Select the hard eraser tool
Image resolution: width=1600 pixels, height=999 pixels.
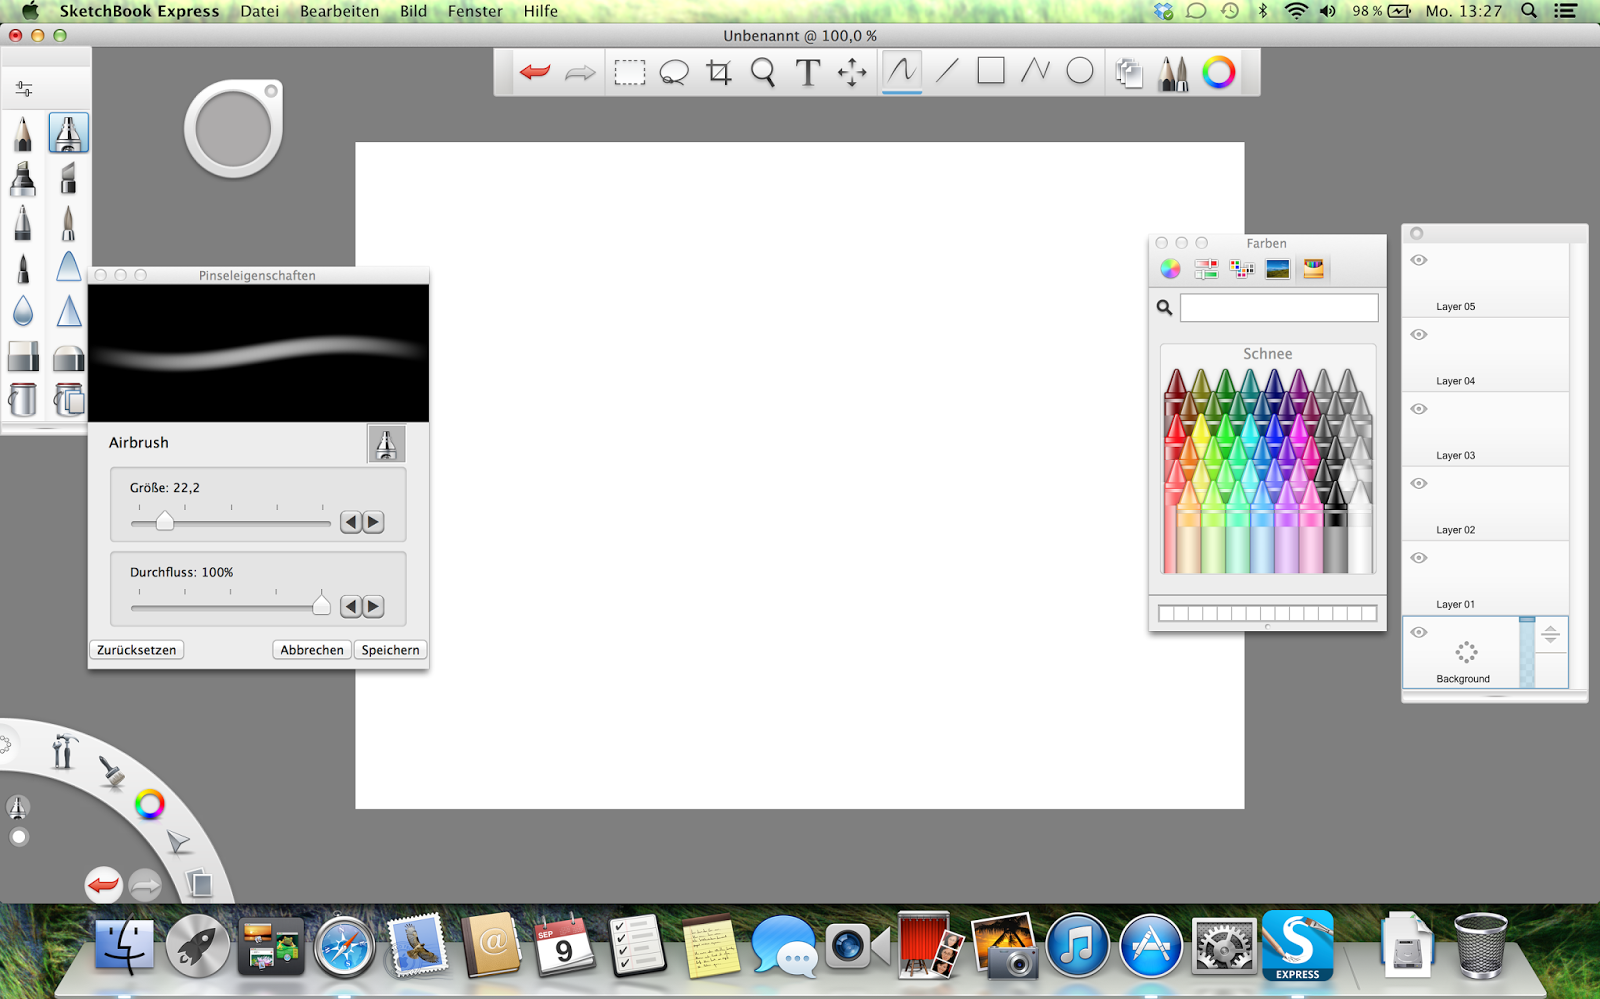[23, 356]
